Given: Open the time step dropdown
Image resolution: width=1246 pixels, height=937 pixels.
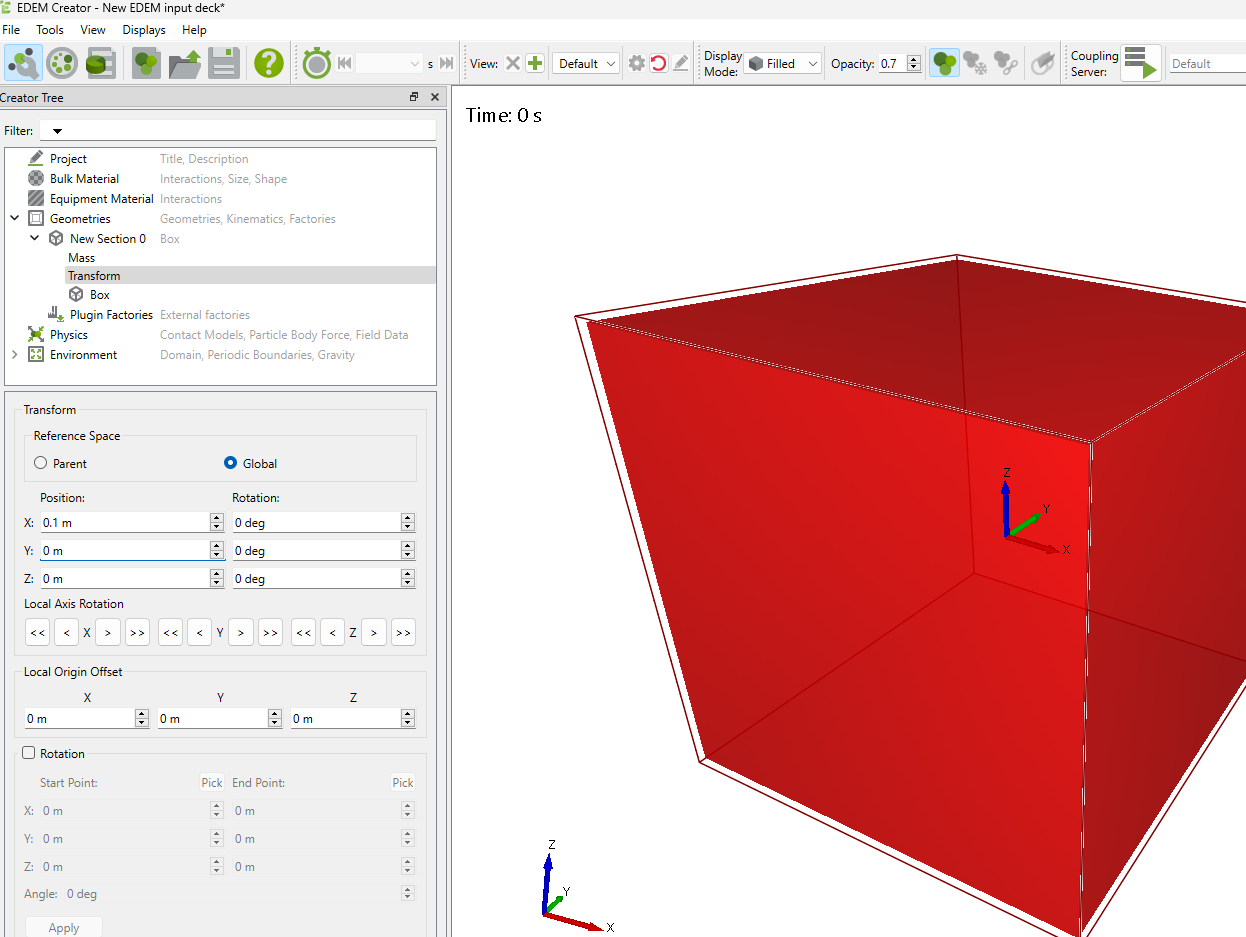Looking at the screenshot, I should (x=416, y=63).
